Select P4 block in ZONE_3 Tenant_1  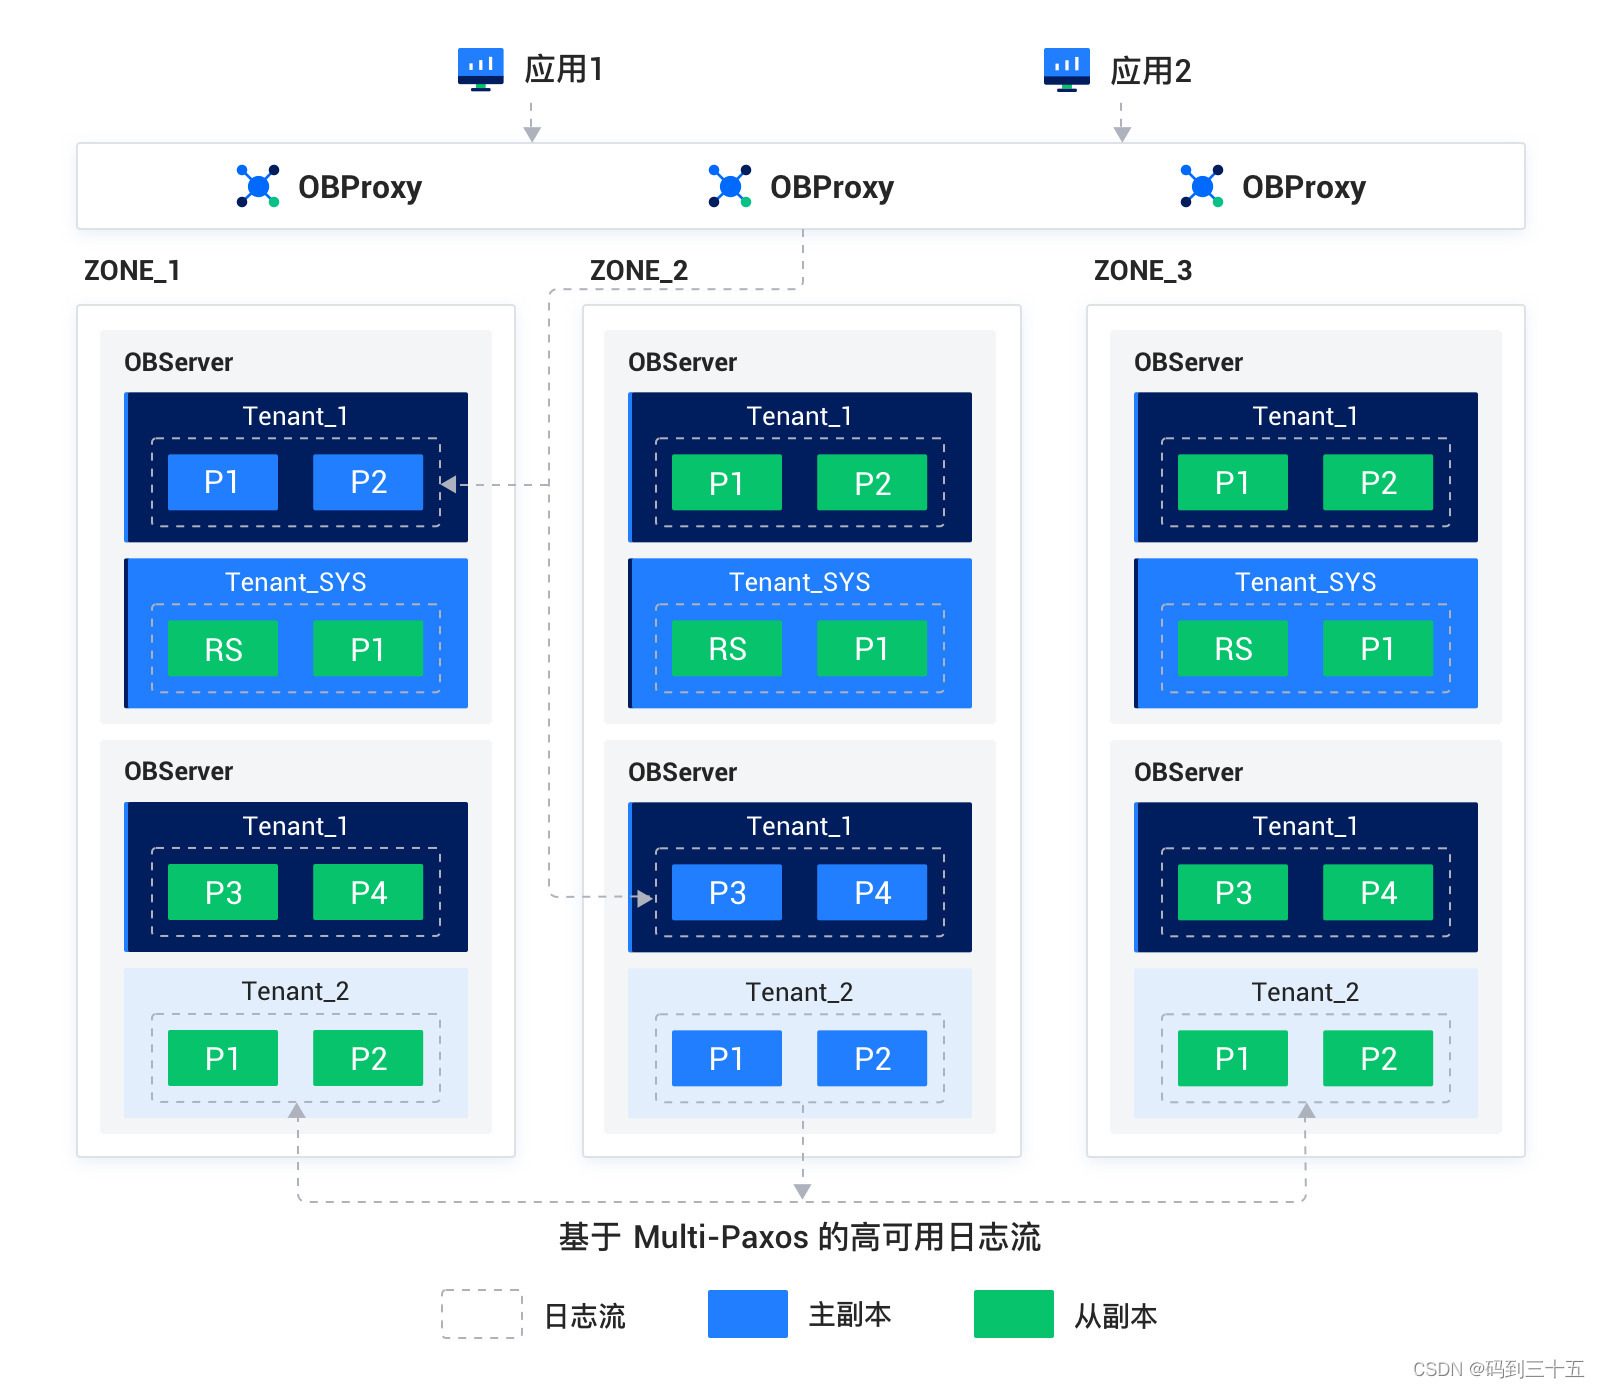point(1378,892)
